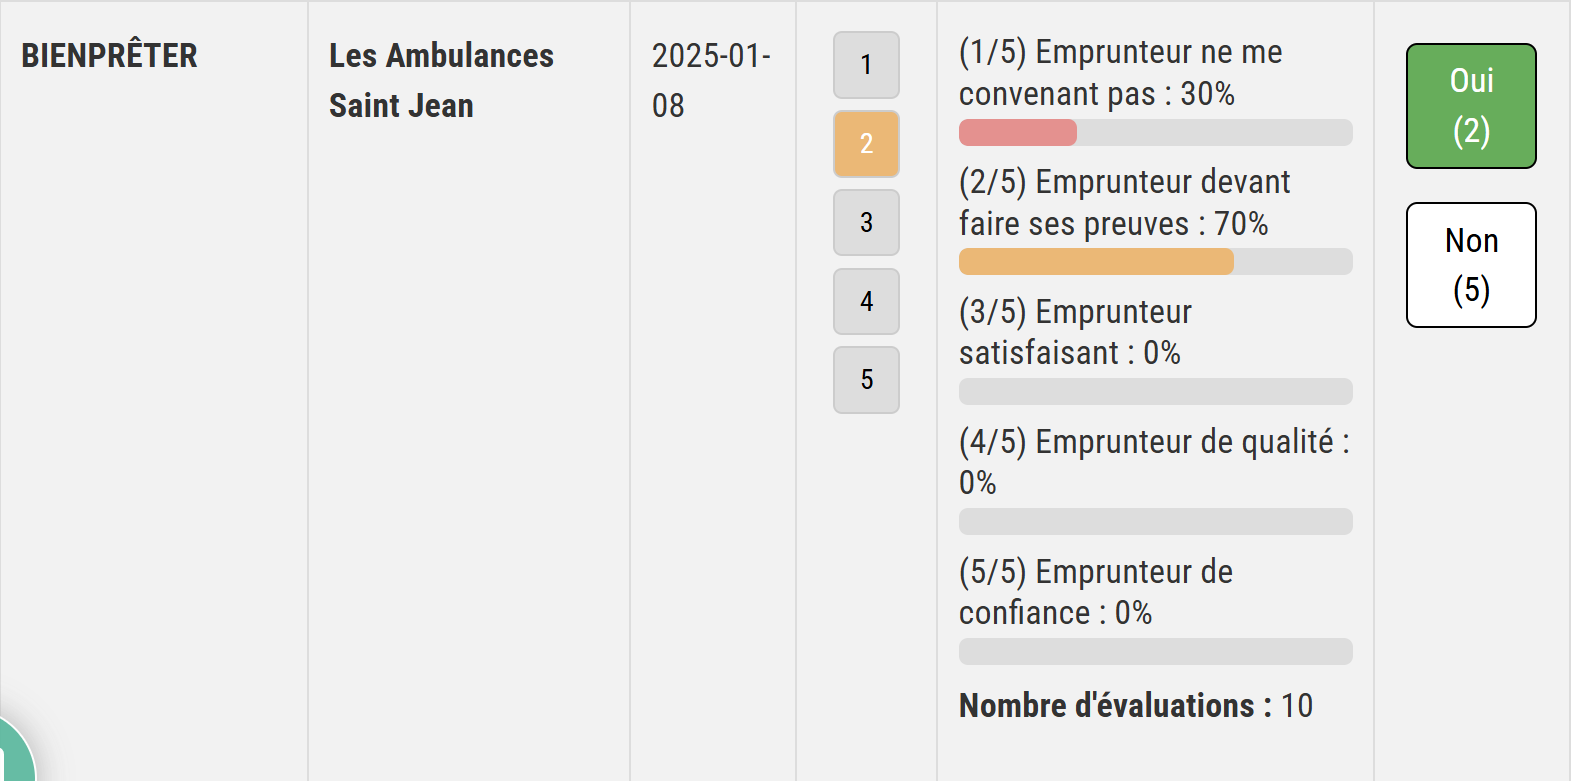The image size is (1573, 781).
Task: Click the BIENPRÊTER platform name
Action: click(x=109, y=56)
